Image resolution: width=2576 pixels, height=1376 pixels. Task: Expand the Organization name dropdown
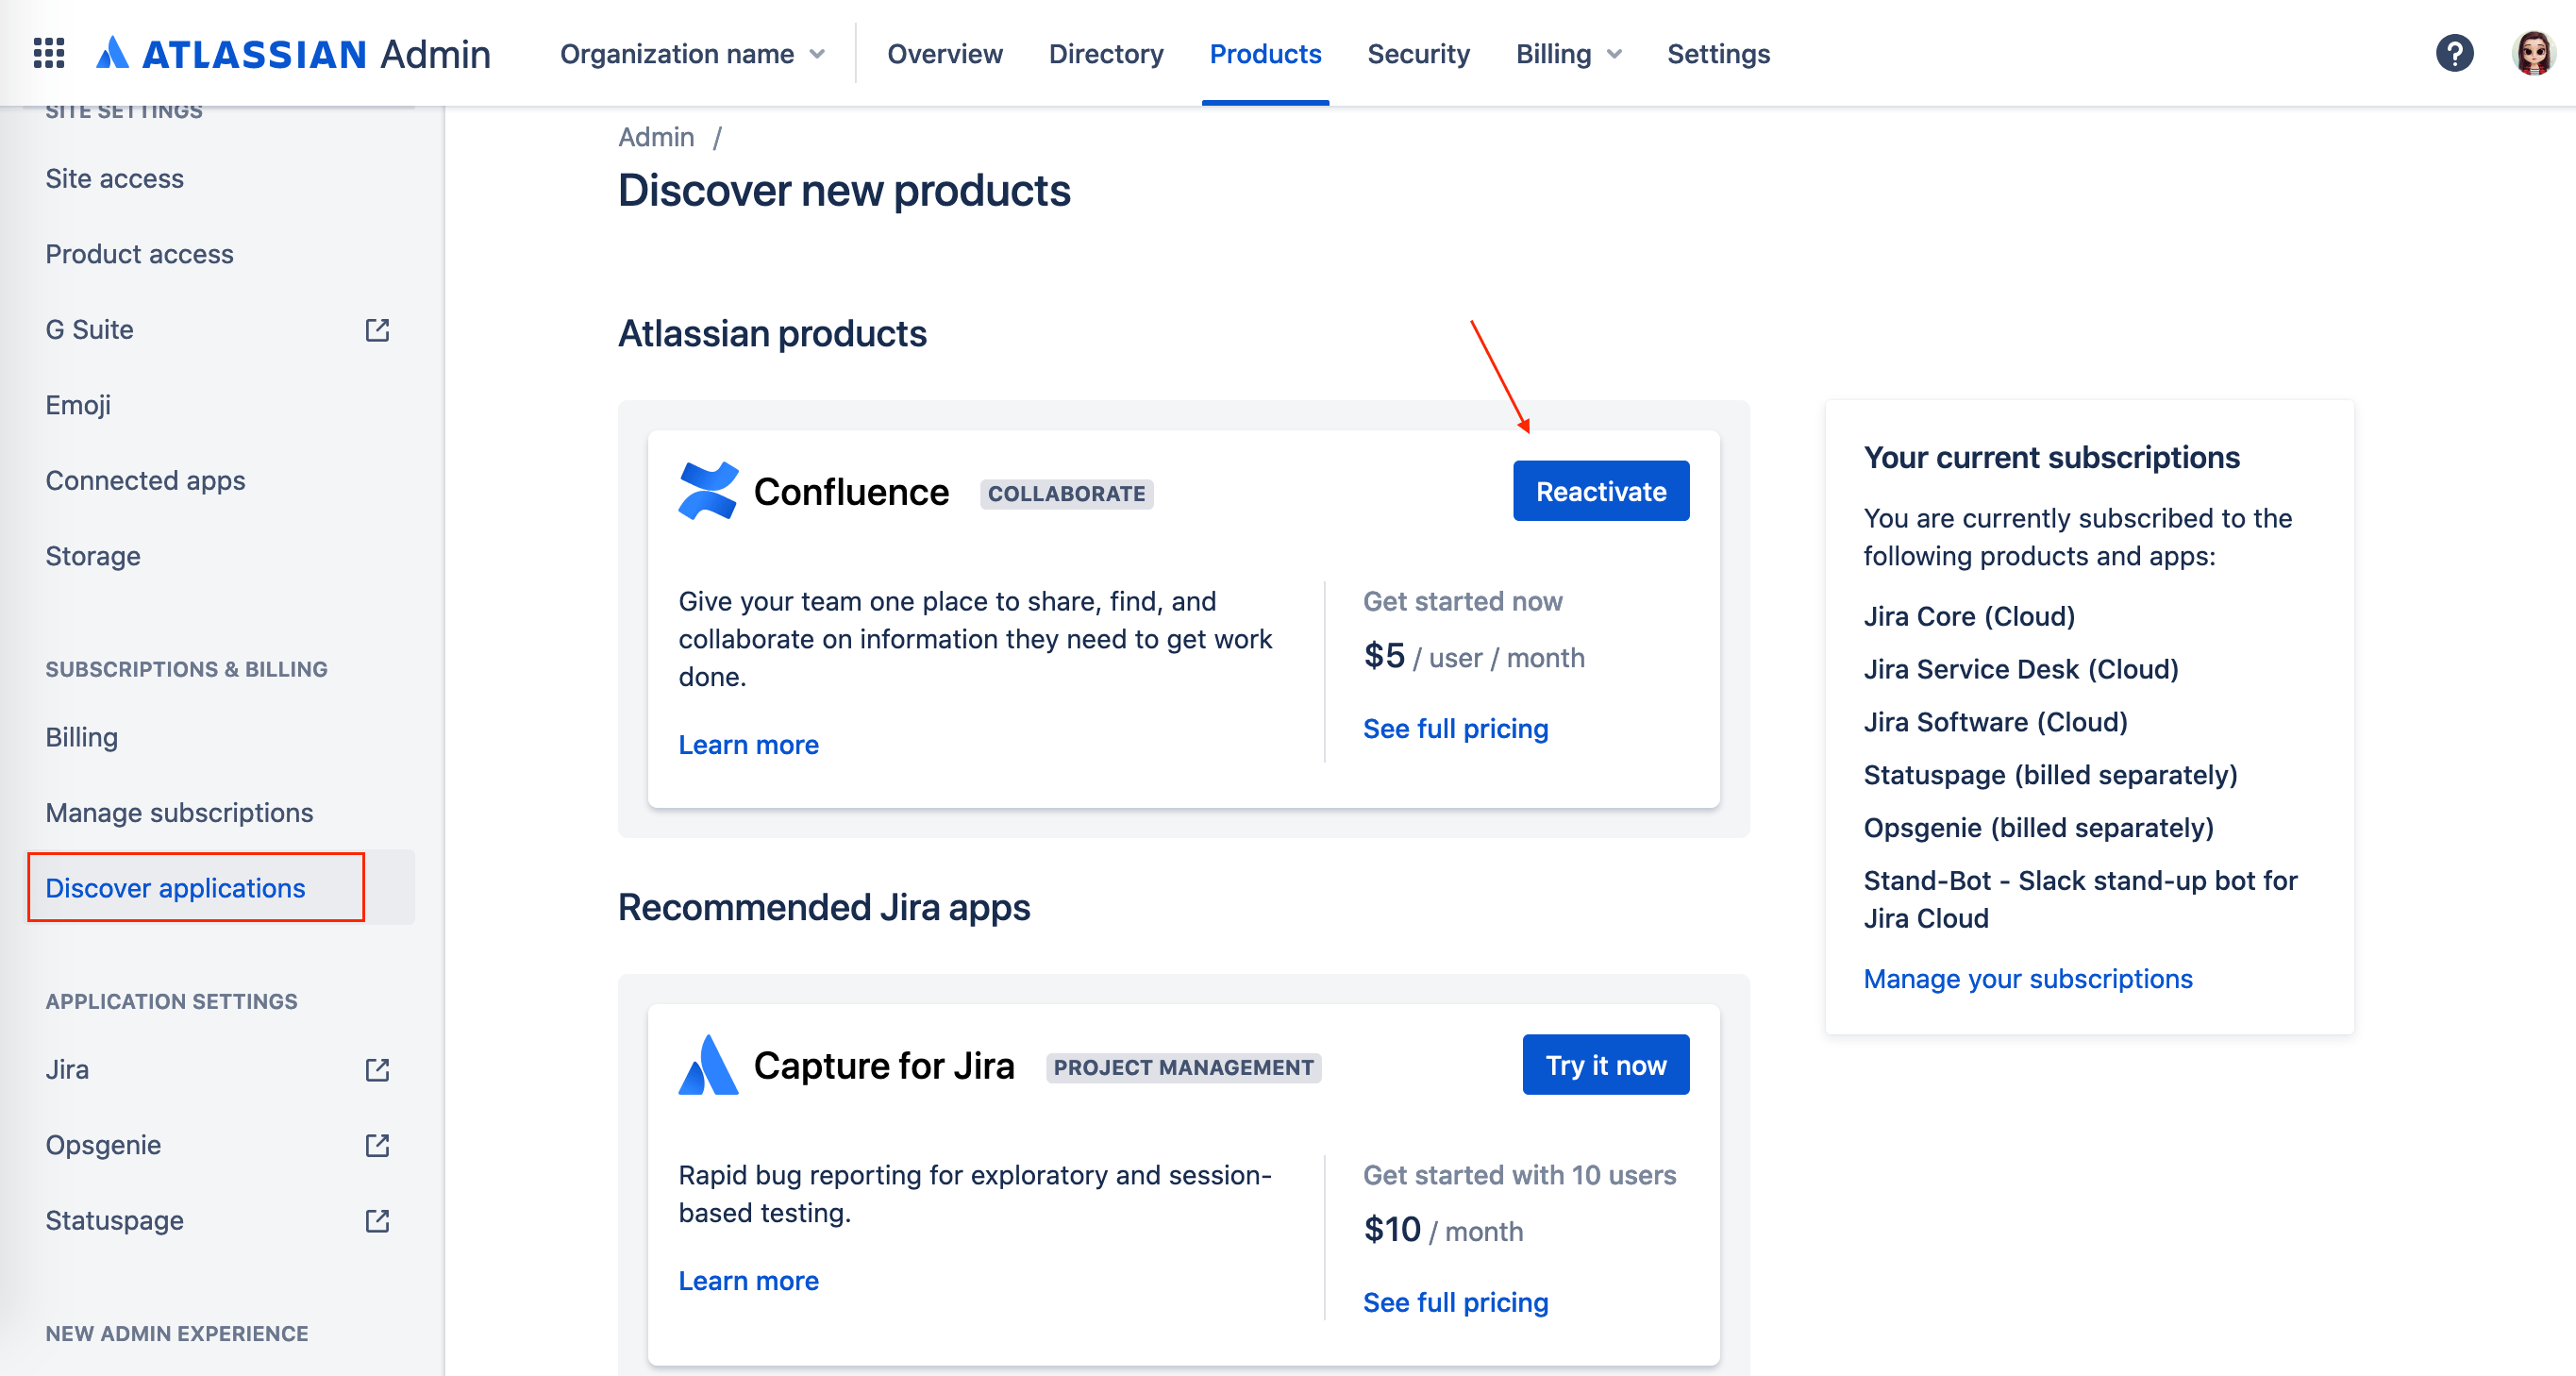coord(692,54)
